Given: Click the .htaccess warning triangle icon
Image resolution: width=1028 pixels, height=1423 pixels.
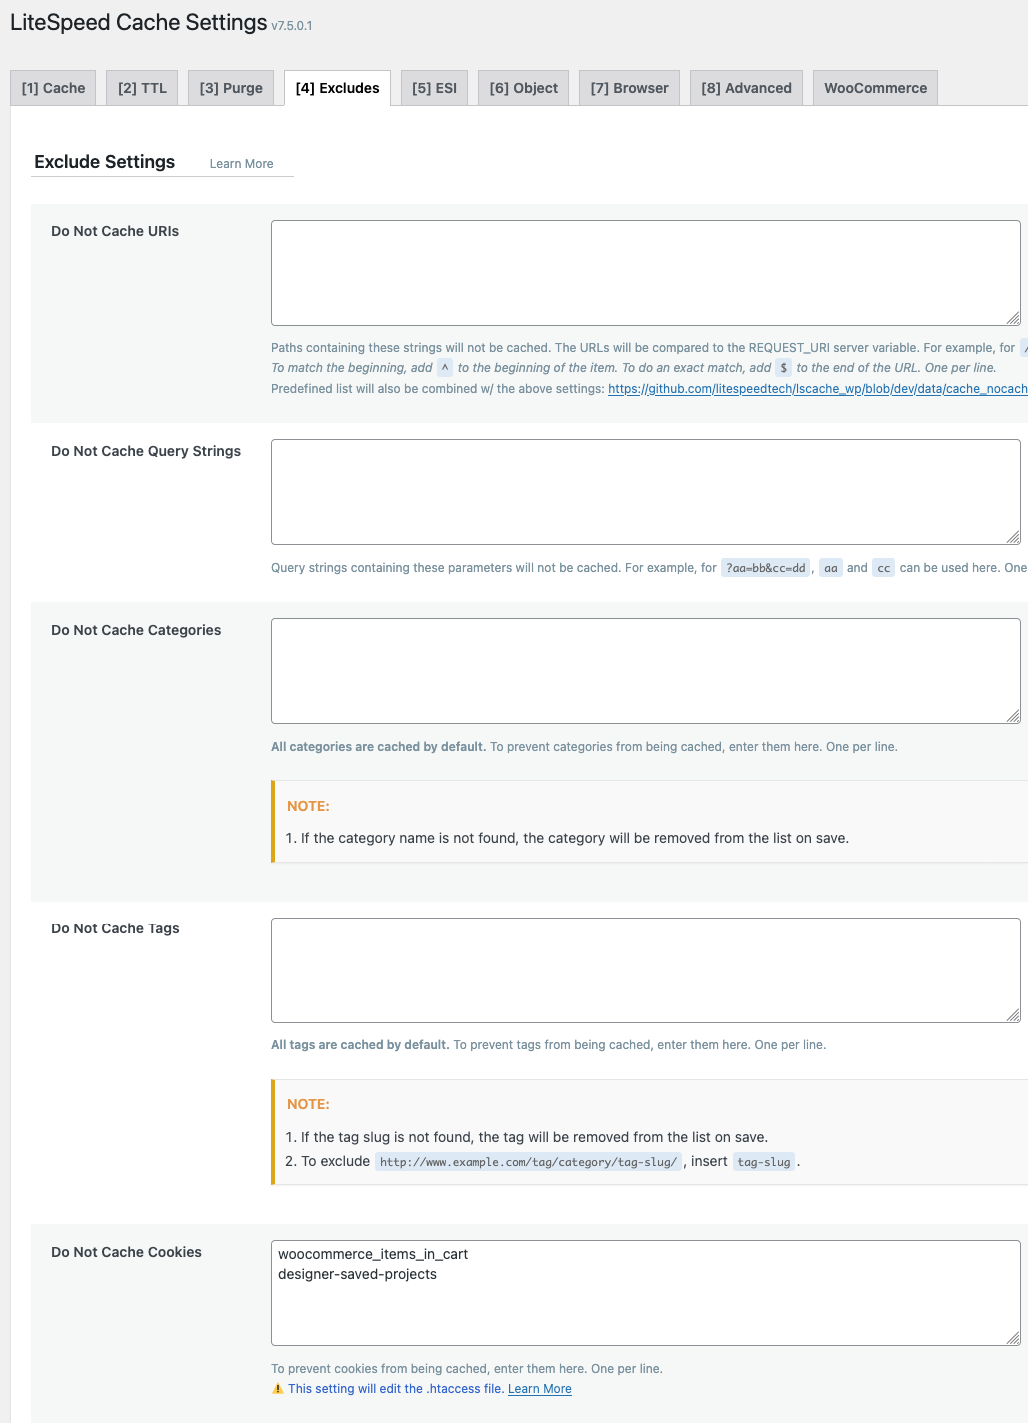Looking at the screenshot, I should pyautogui.click(x=278, y=1389).
